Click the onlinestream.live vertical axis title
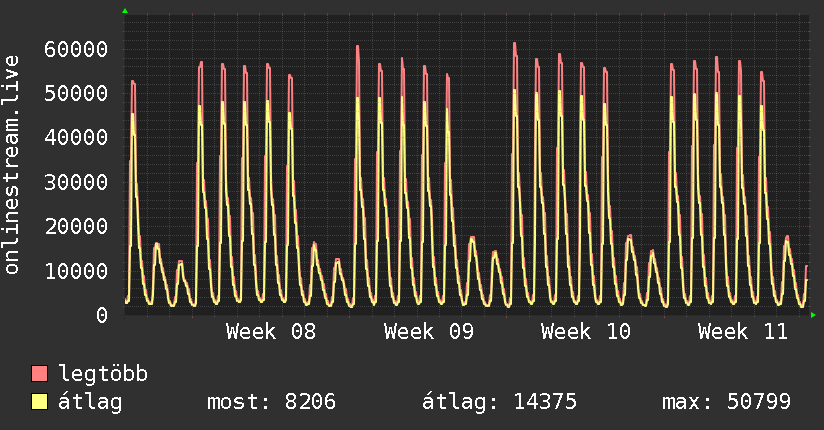 click(12, 165)
